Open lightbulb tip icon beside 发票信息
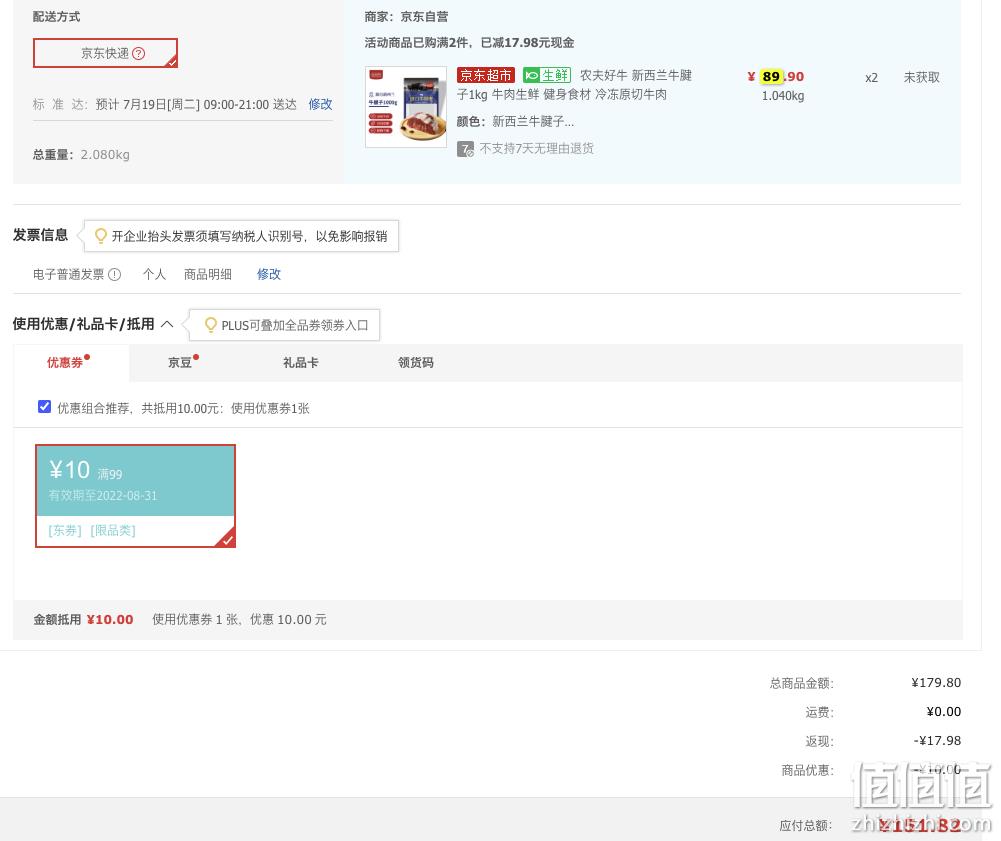Screen dimensions: 1001x841 100,236
